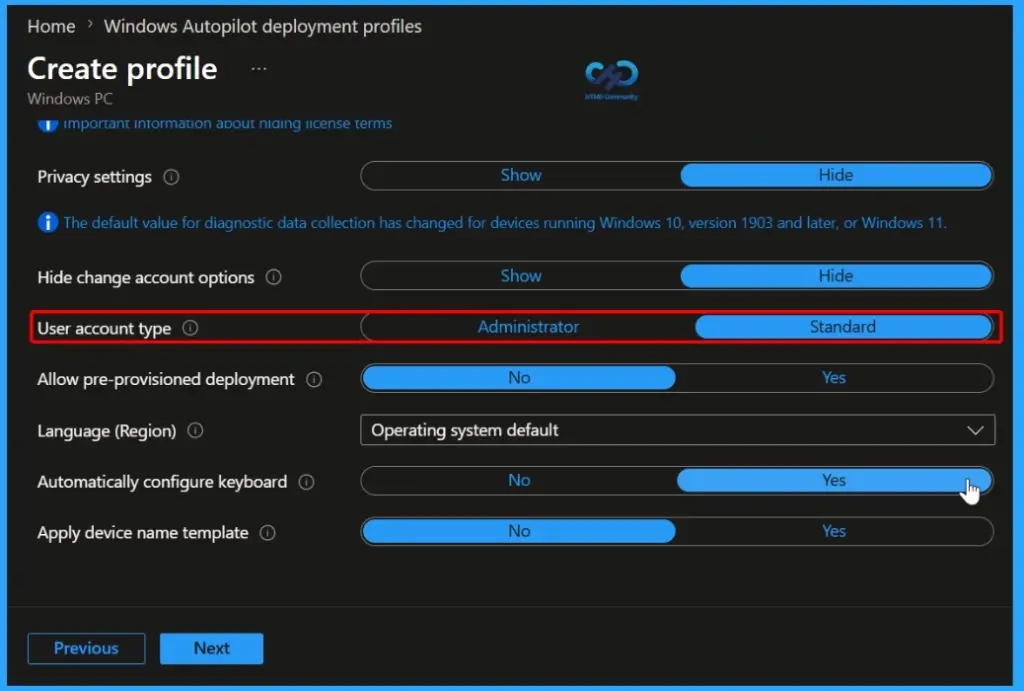
Task: Click the Previous button
Action: pos(86,649)
